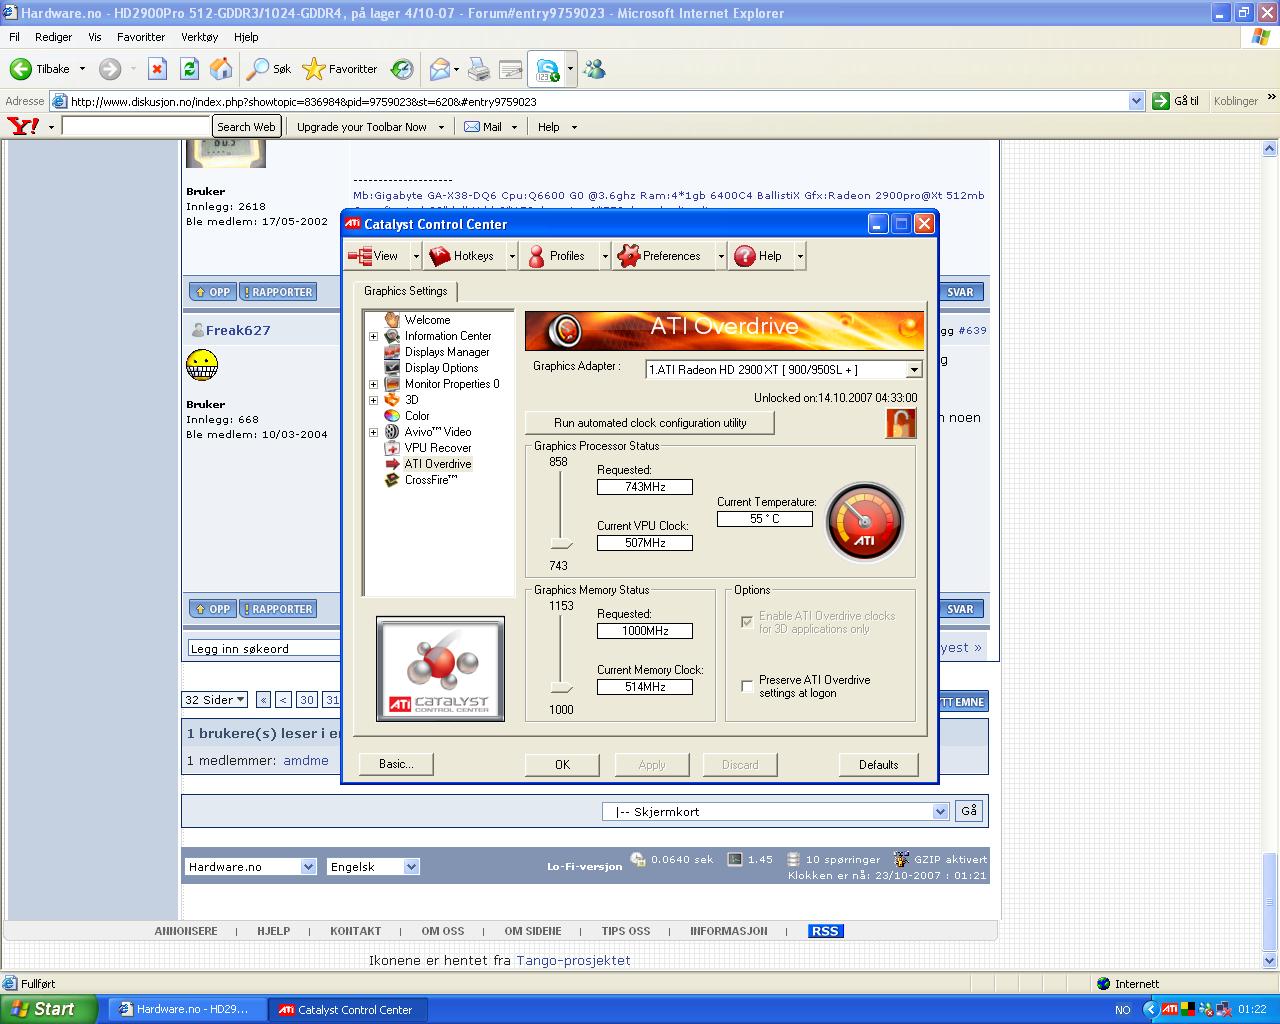Expand the Avivo Video tree node
The width and height of the screenshot is (1280, 1024).
[x=374, y=432]
